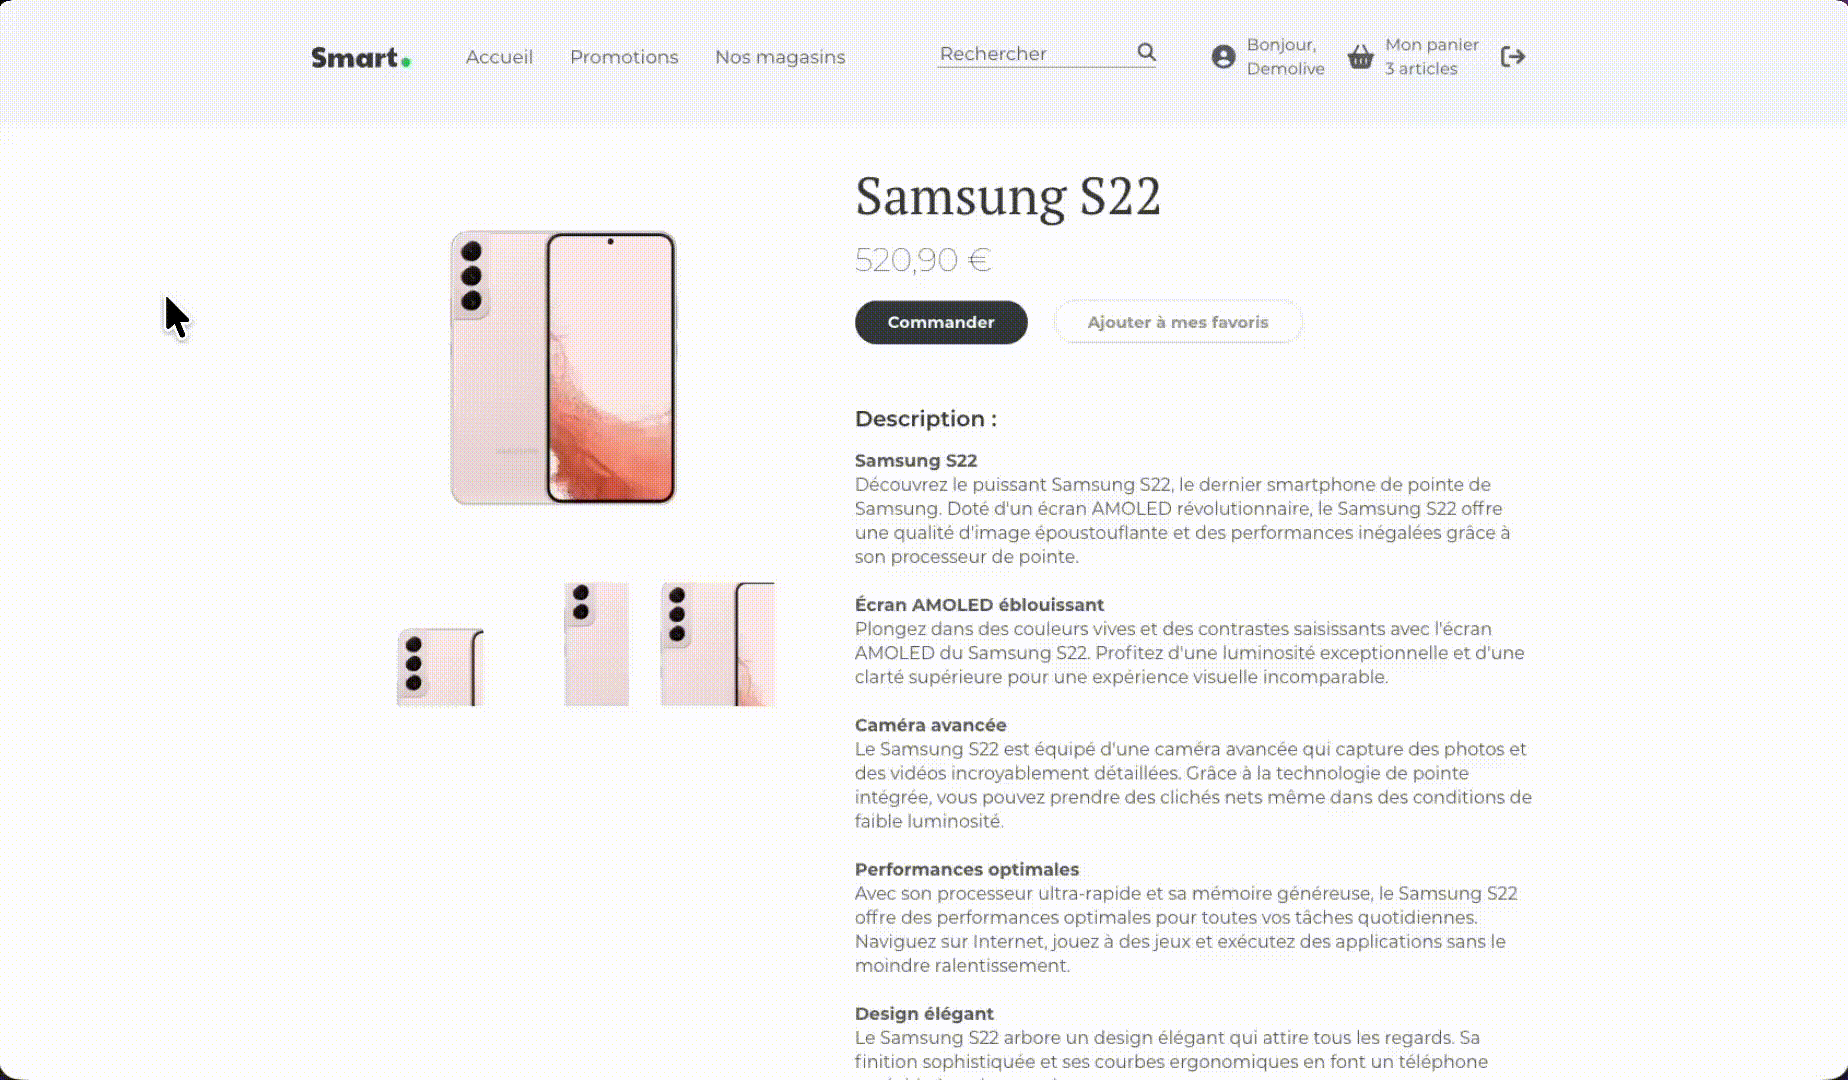Go to Accueil page

coord(499,57)
